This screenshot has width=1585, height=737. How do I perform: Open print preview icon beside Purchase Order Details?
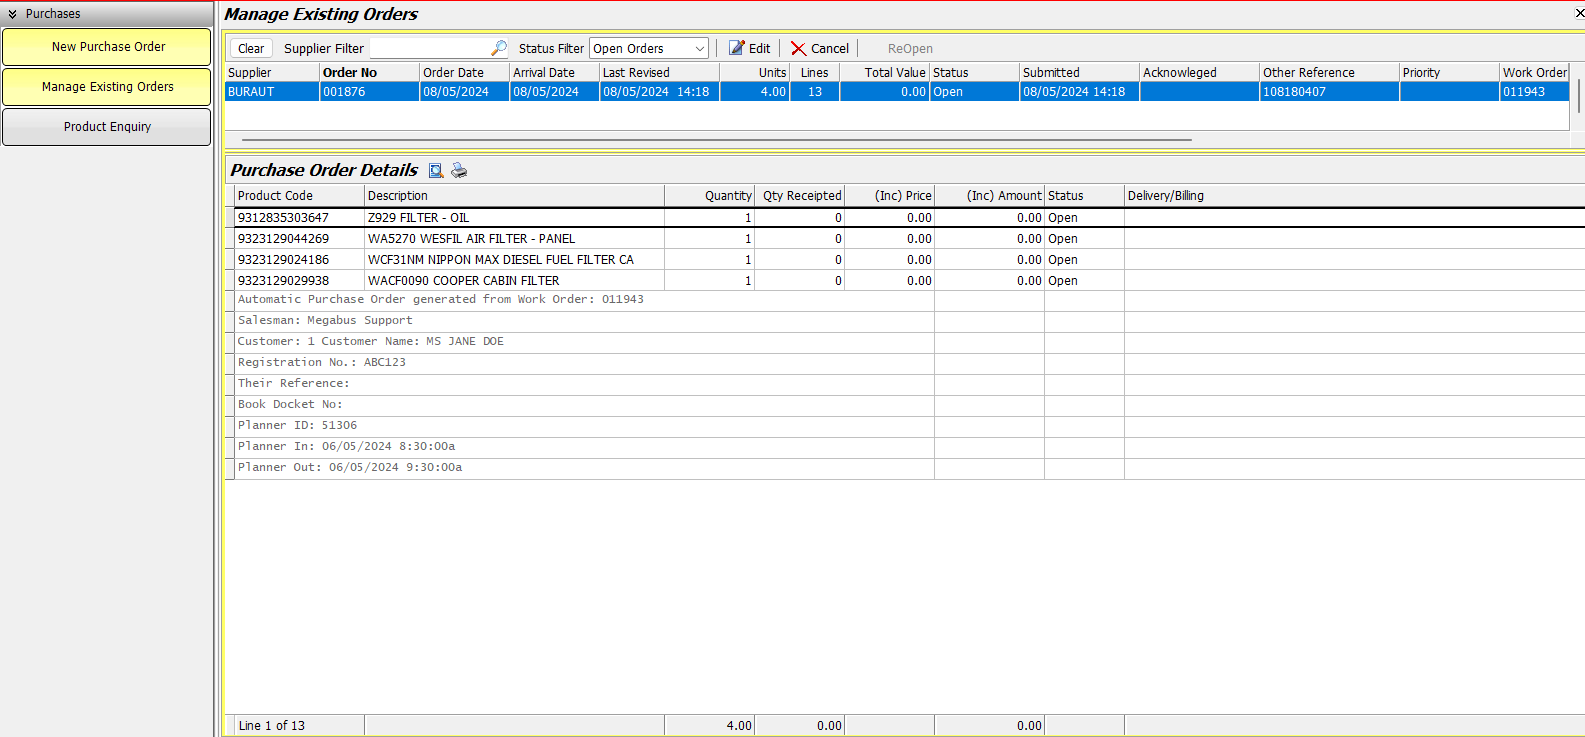pos(436,170)
